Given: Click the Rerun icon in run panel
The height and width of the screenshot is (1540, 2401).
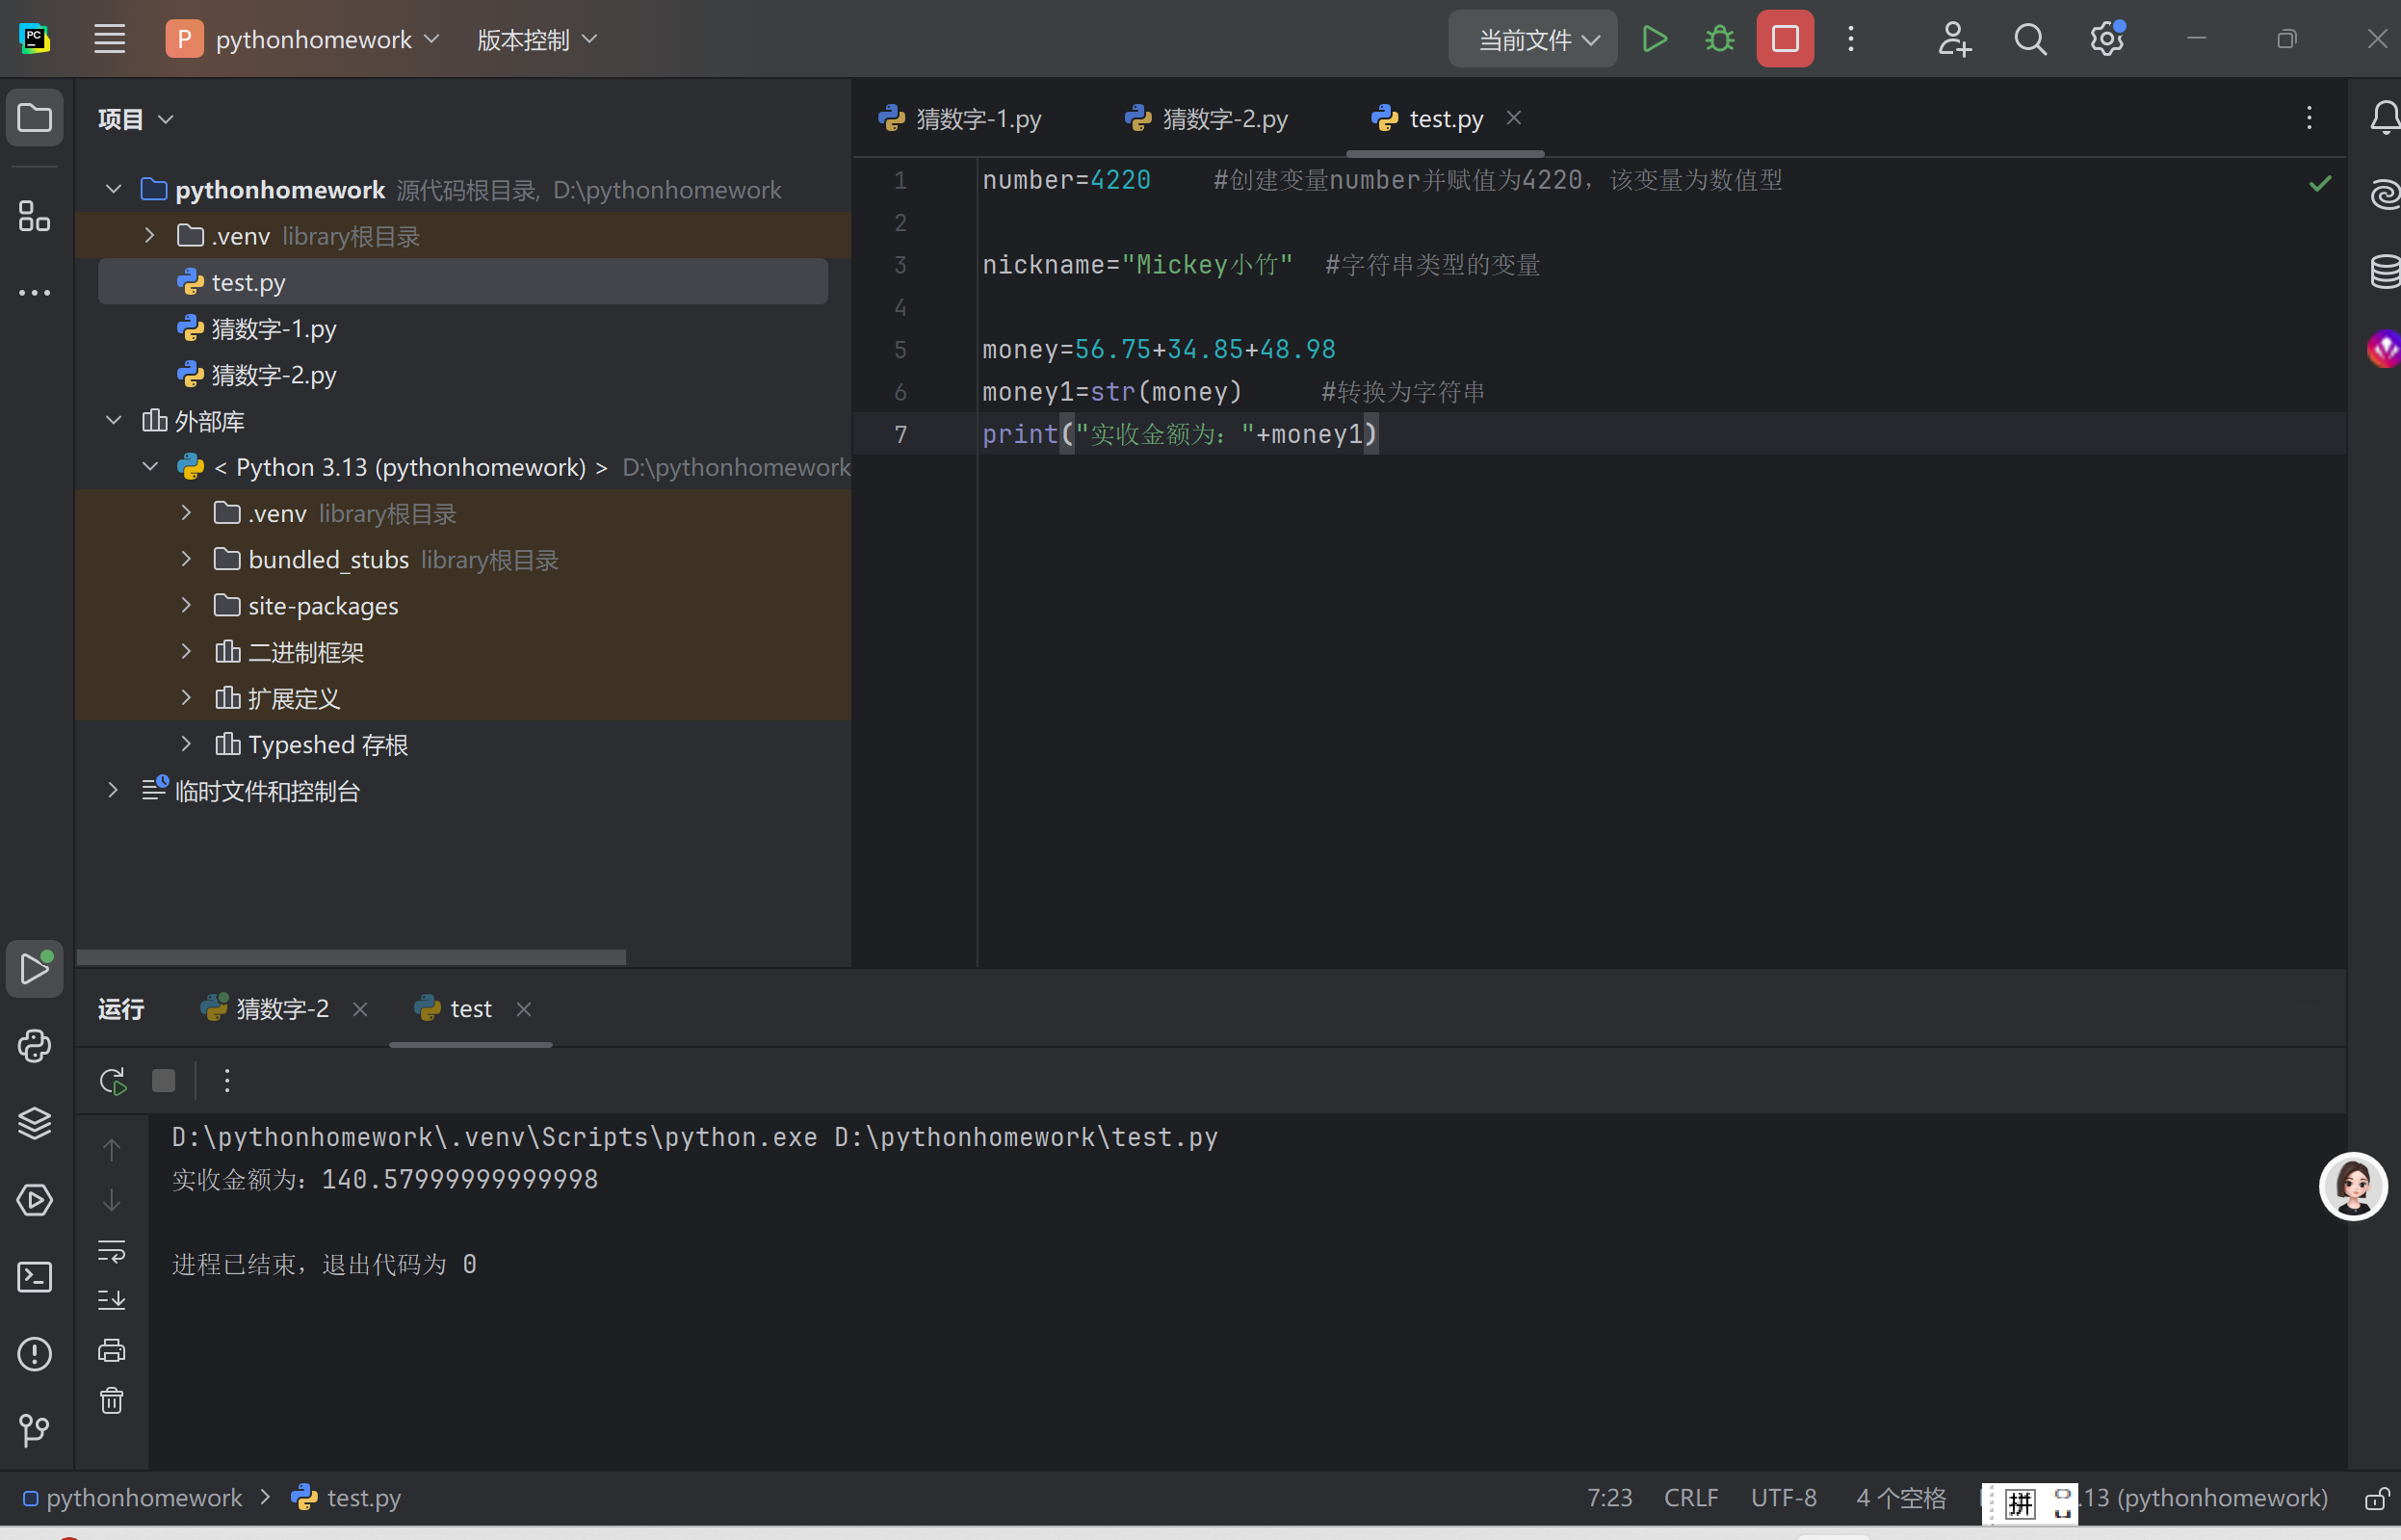Looking at the screenshot, I should [112, 1081].
